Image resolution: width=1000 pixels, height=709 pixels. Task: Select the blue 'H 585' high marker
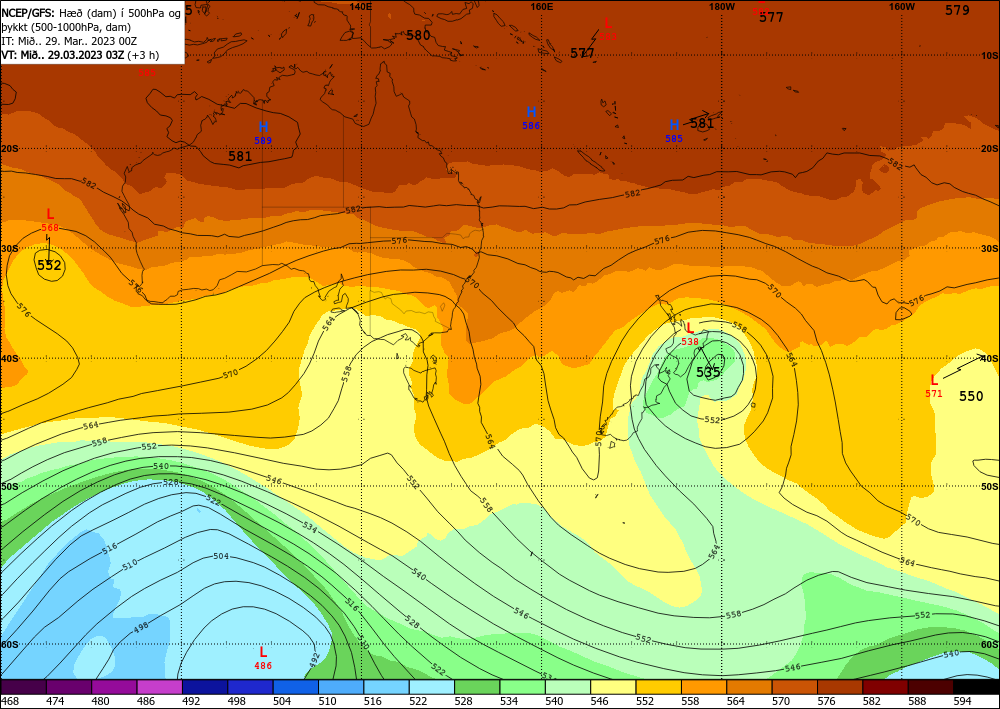point(674,131)
